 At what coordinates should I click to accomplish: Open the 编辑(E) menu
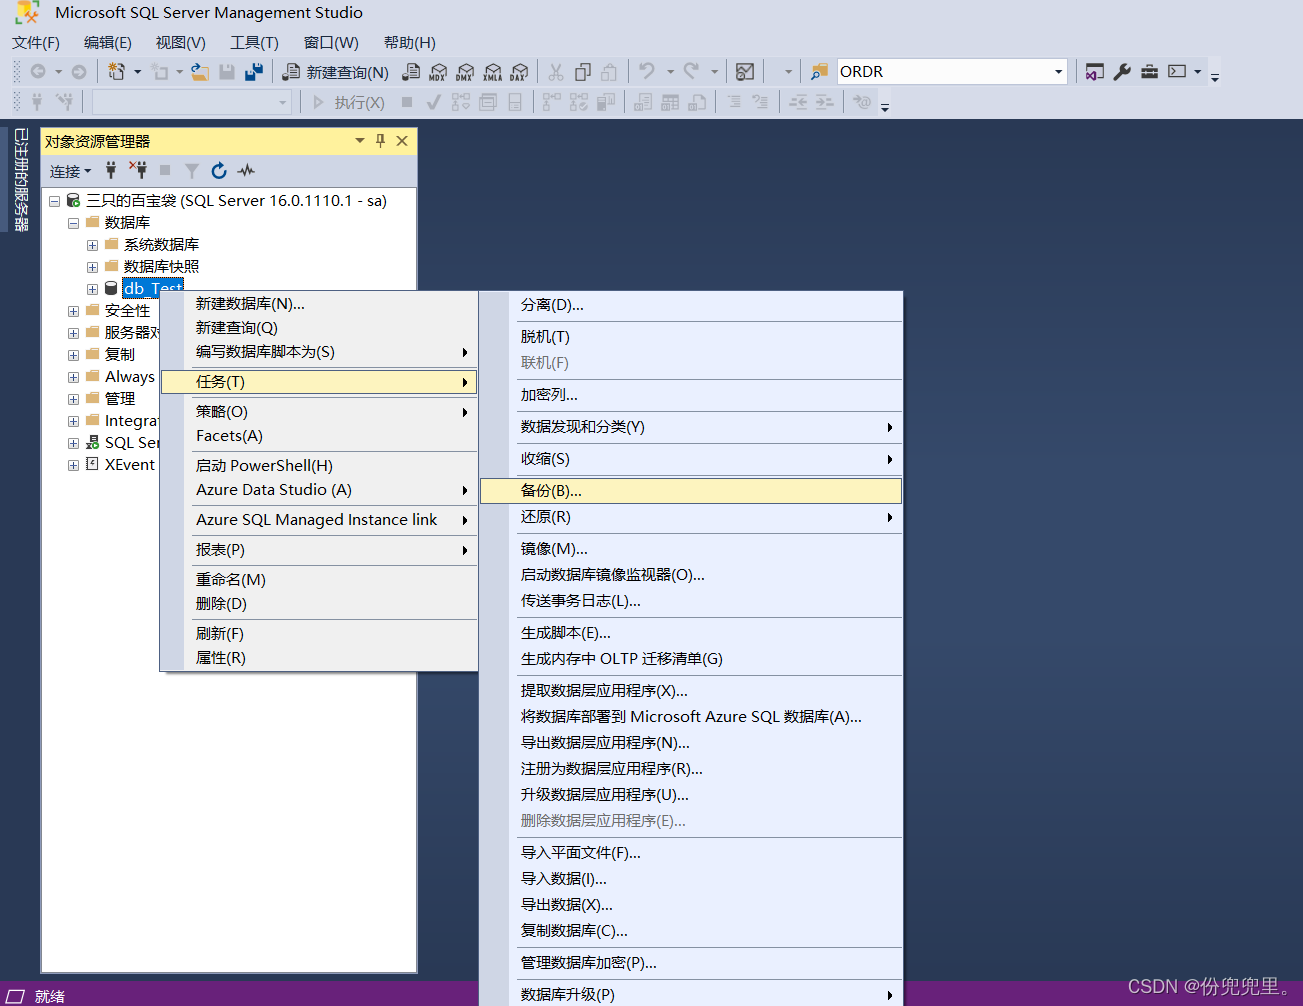(x=108, y=43)
